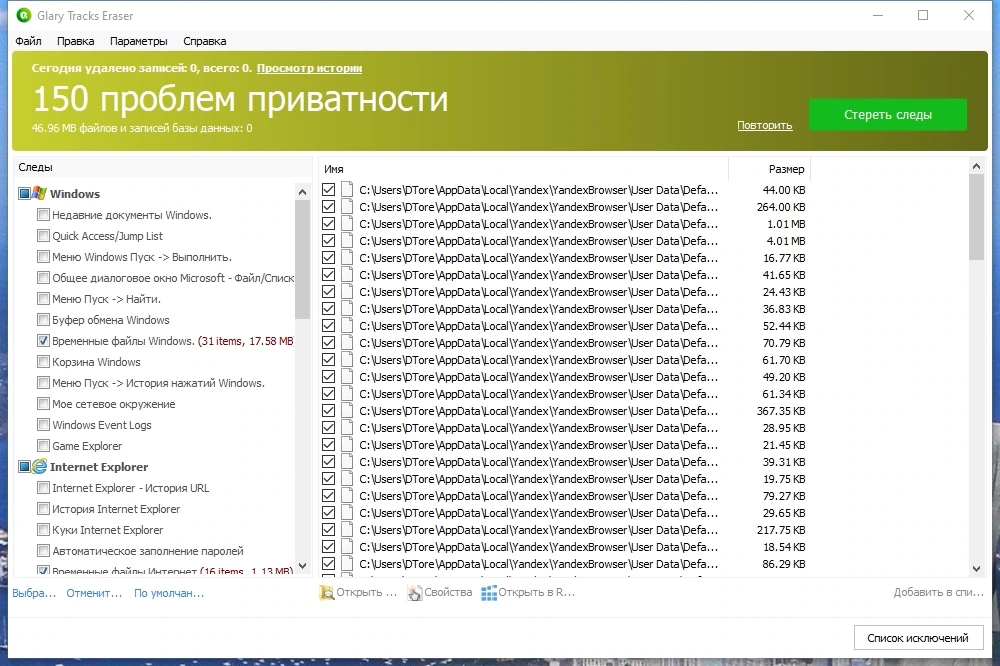Select the file path row sized 19.75 KB
The image size is (1000, 666).
(x=538, y=478)
